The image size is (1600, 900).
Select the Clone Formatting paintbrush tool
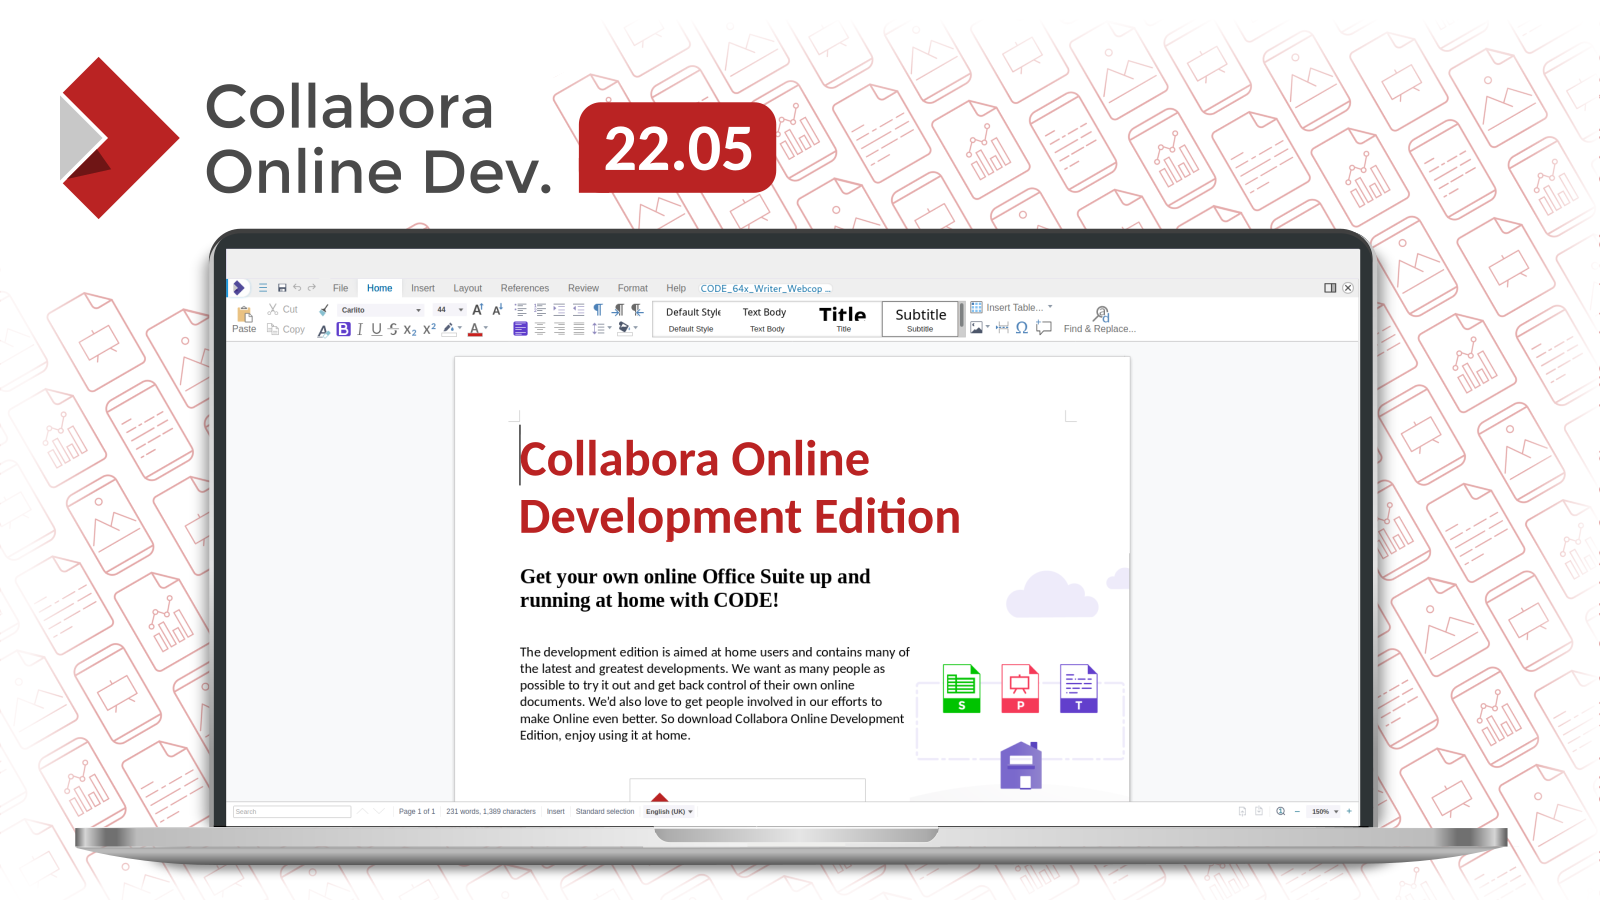tap(324, 310)
